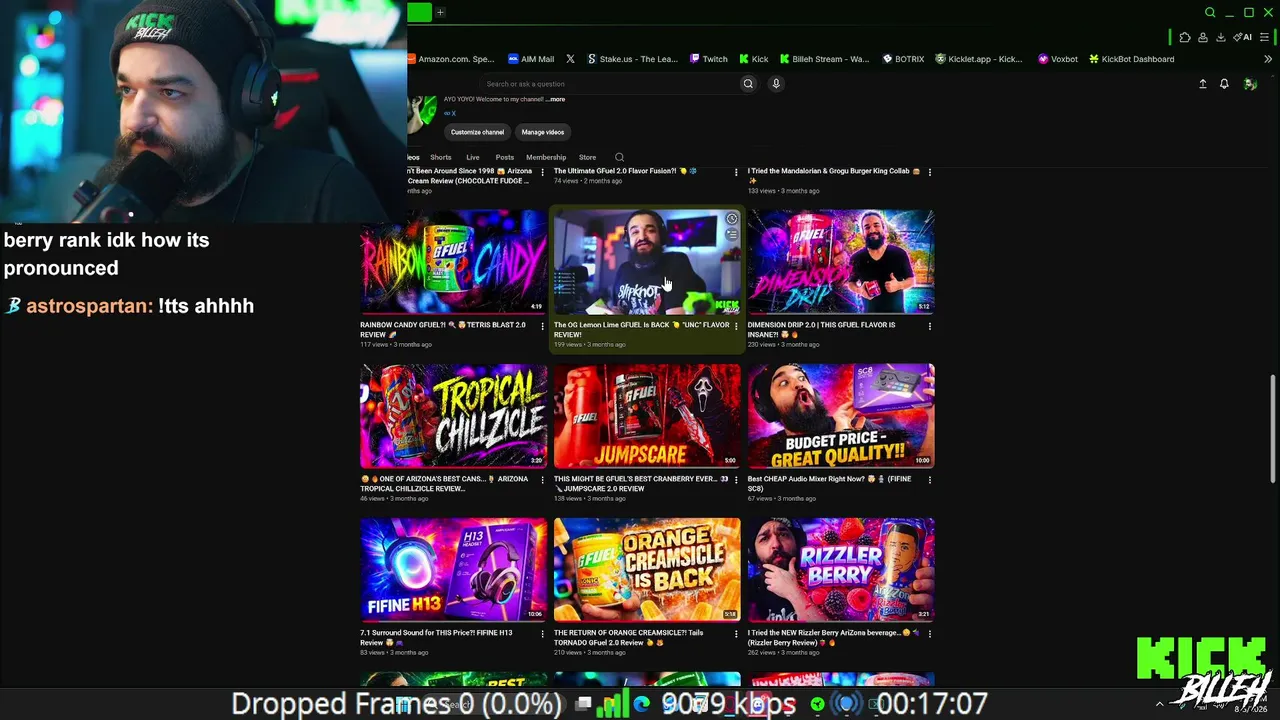Open options menu for OG Lemon Lime GFUEL video
The image size is (1280, 720).
pos(736,326)
